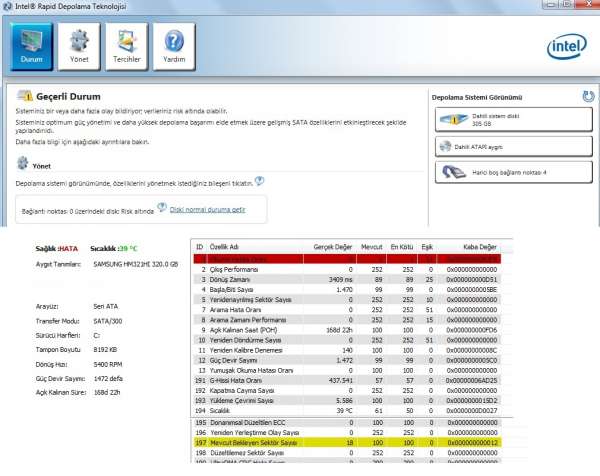Select the Çıkış Performansı row
Image resolution: width=600 pixels, height=476 pixels.
point(347,269)
